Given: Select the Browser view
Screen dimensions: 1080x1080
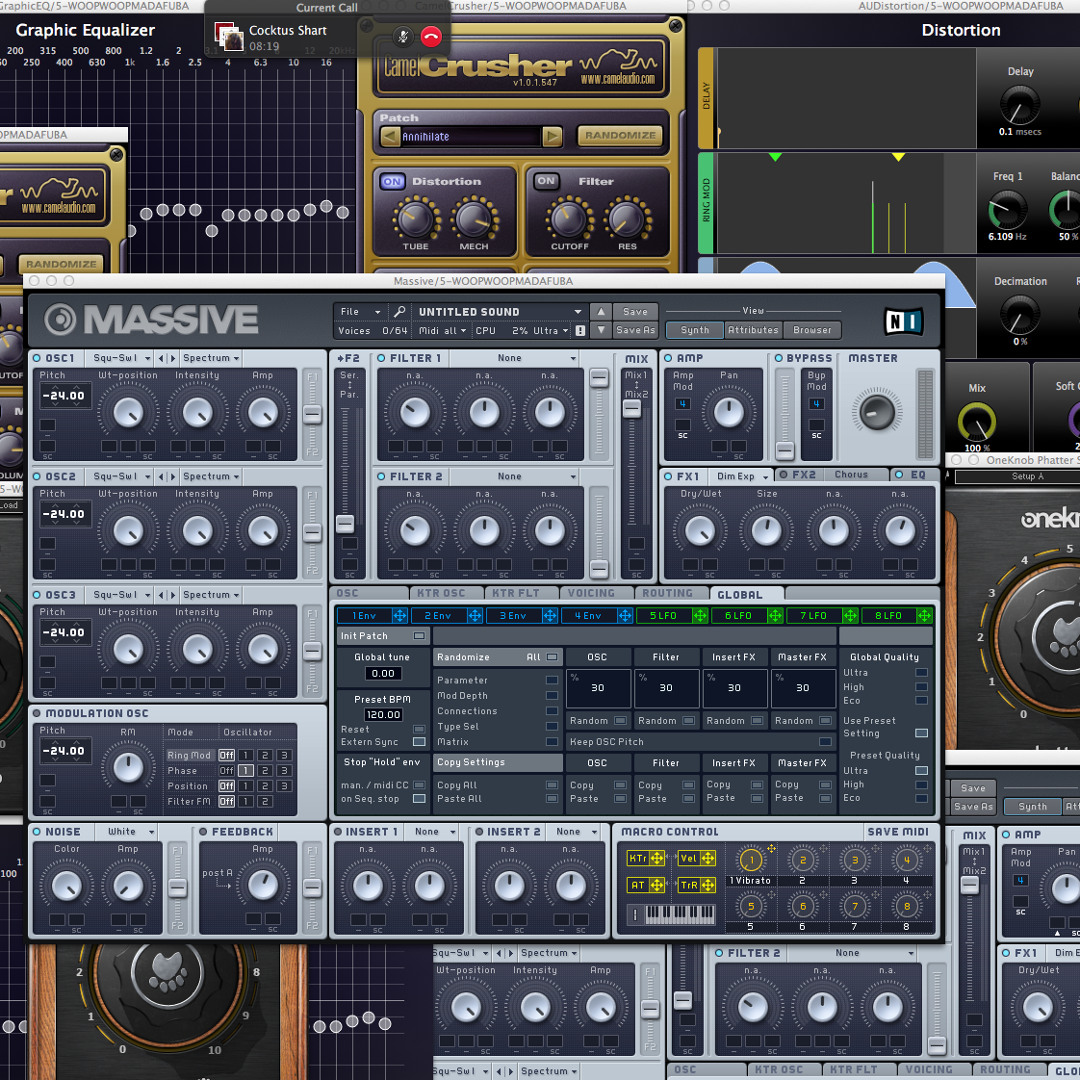Looking at the screenshot, I should click(812, 330).
